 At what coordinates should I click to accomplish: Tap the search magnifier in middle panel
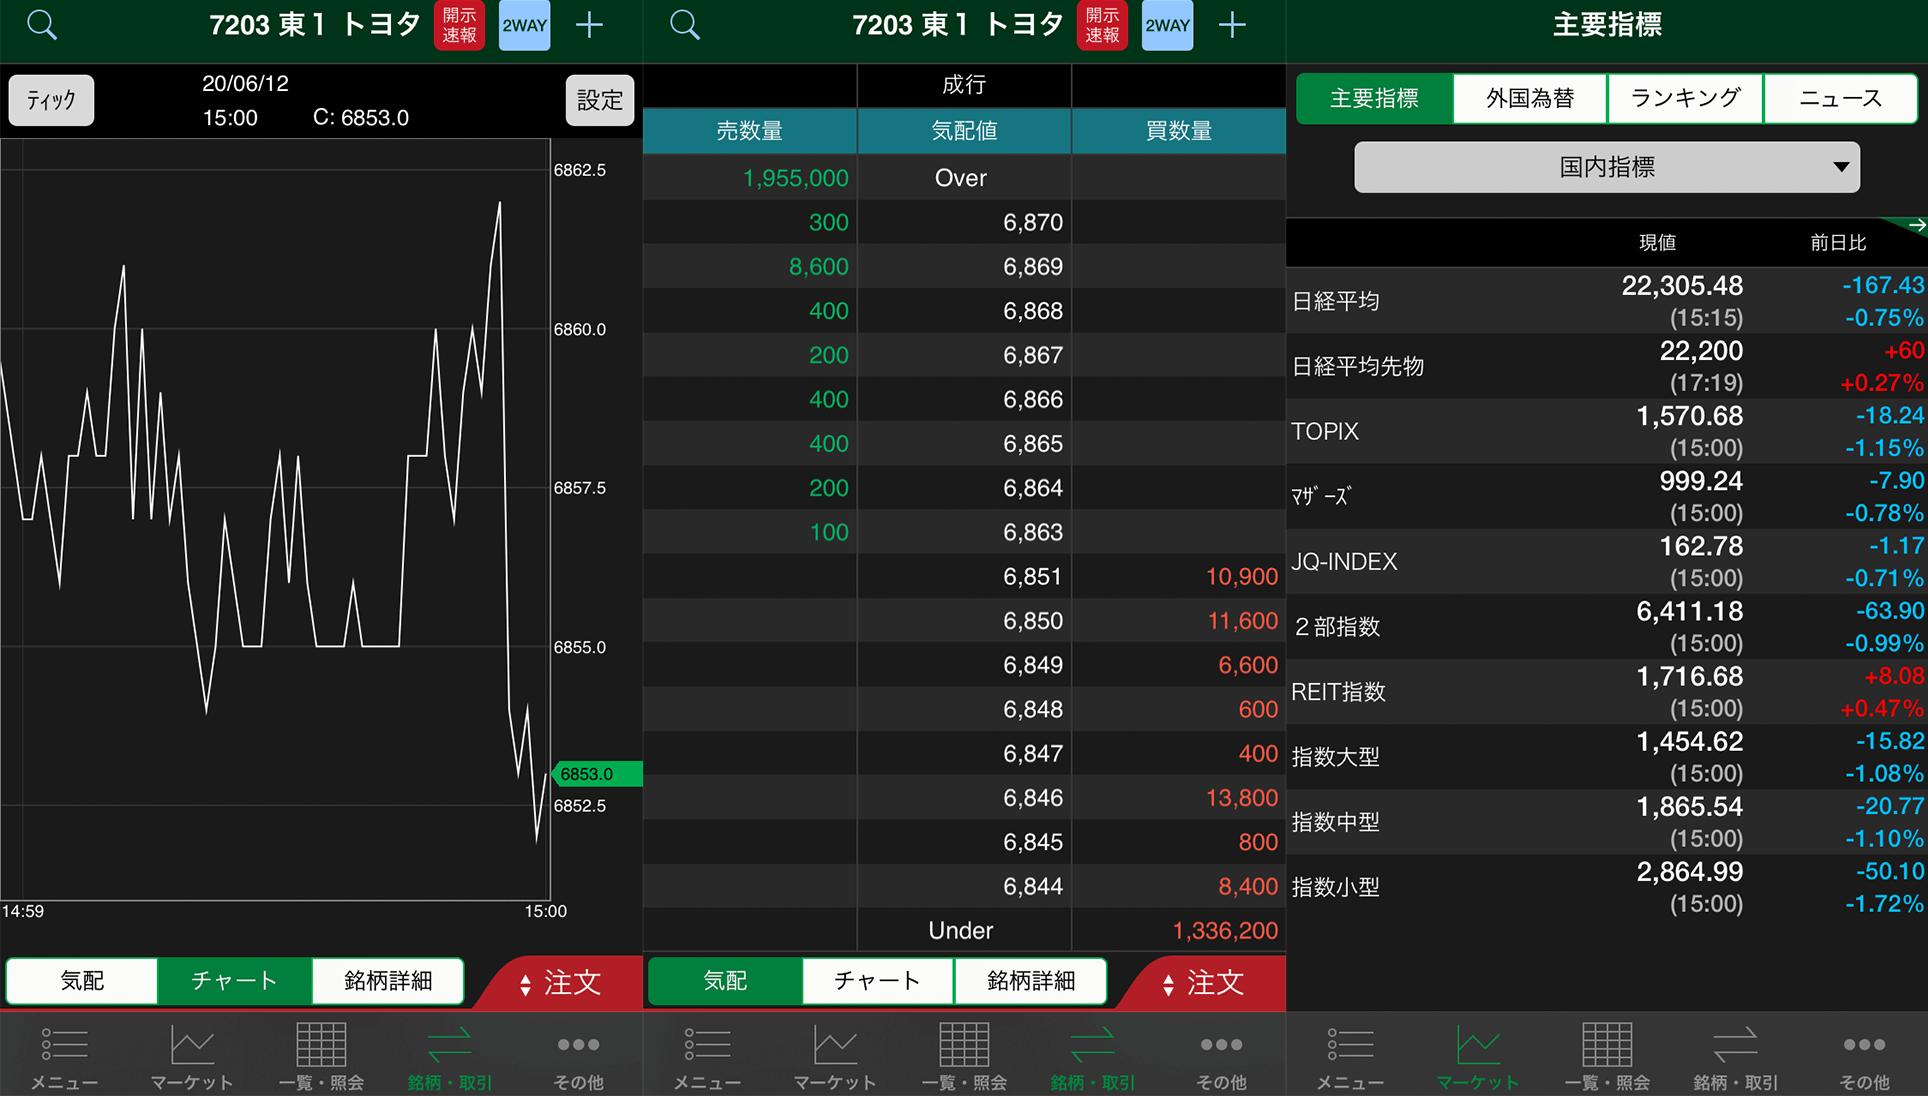(685, 25)
